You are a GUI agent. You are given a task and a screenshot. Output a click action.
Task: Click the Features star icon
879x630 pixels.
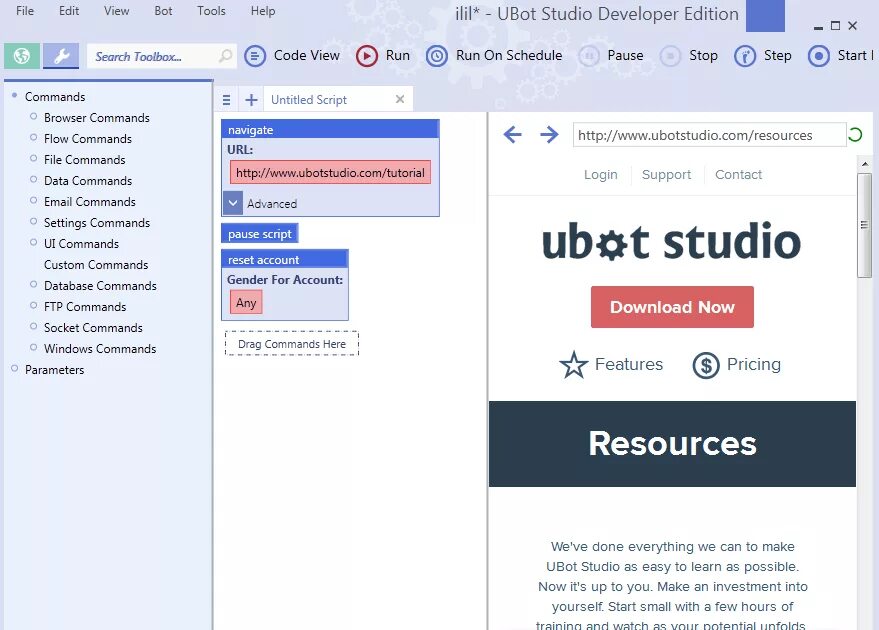(573, 365)
